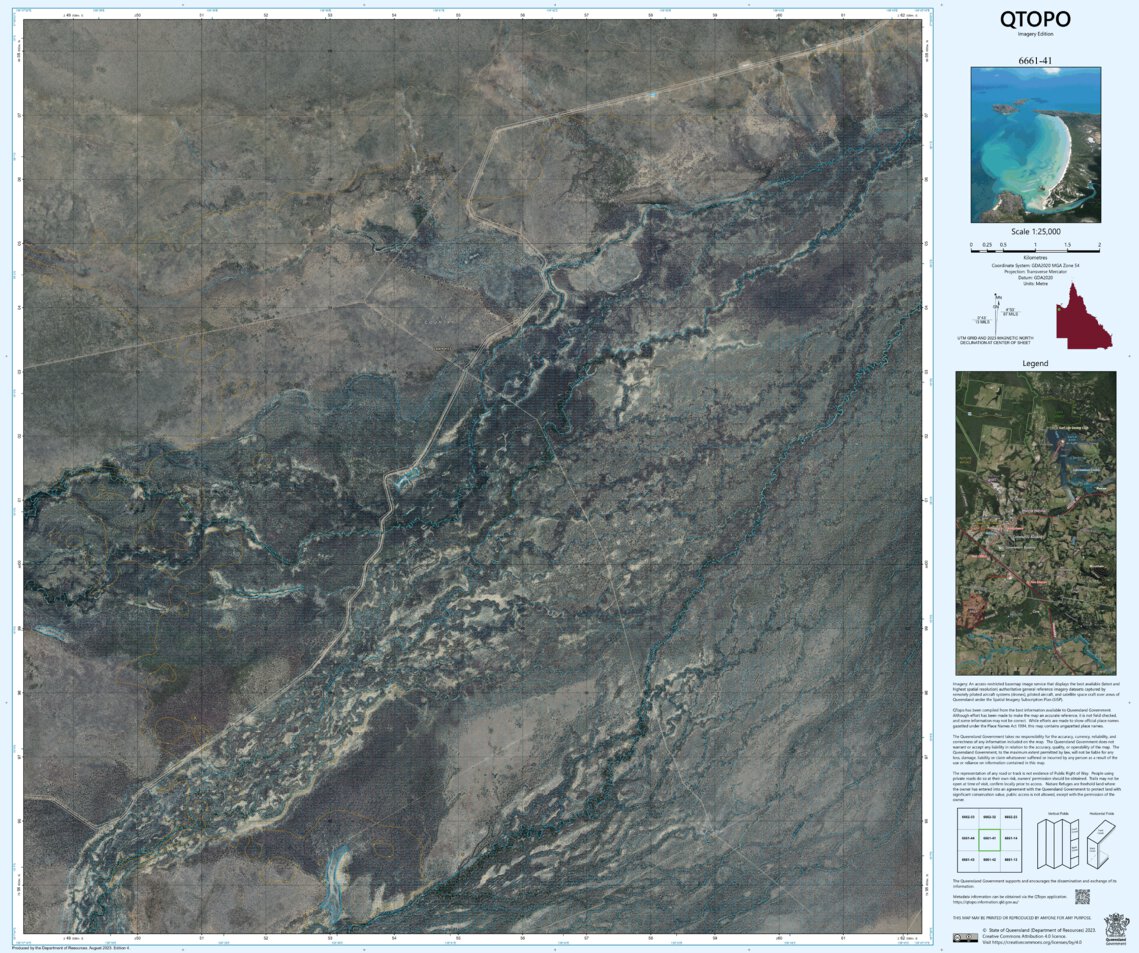Highlight the current sheet 6661-41 in the index
1139x953 pixels.
click(x=990, y=838)
